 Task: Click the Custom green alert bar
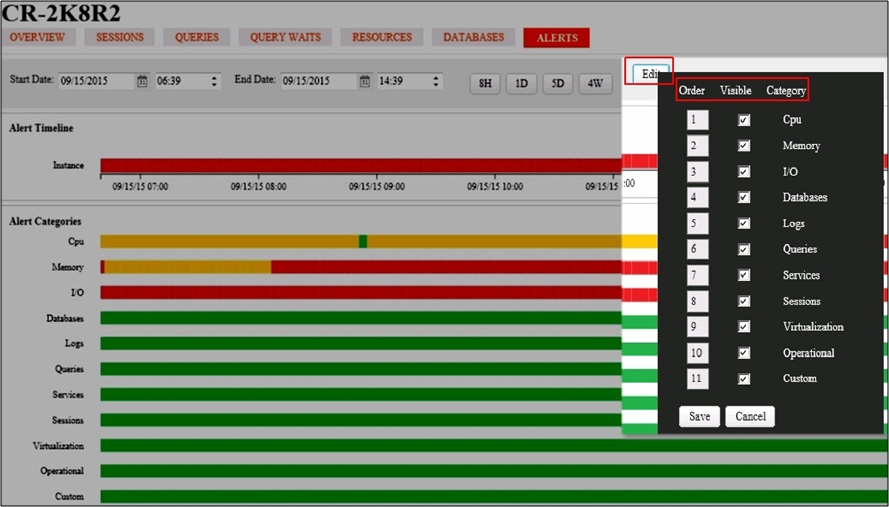(x=493, y=497)
